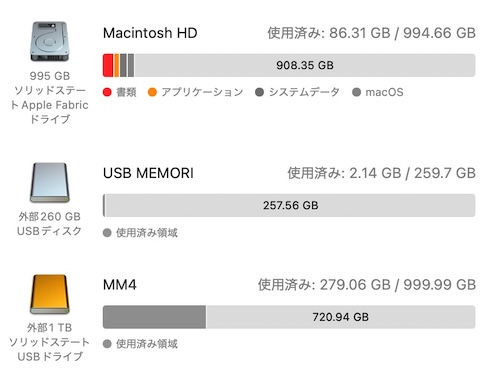500x384 pixels.
Task: Click the orange MM4 external drive icon
Action: [50, 294]
